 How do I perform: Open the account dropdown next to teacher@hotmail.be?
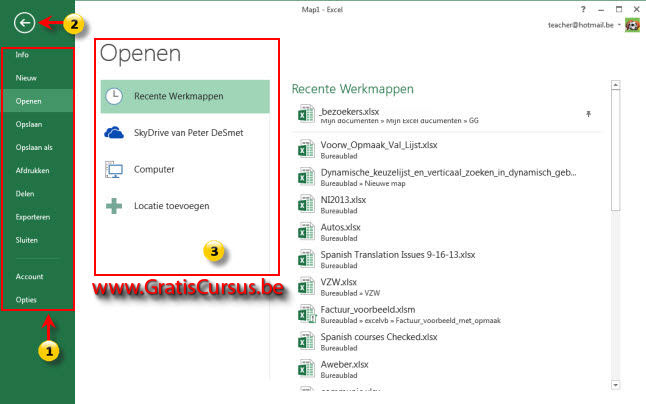coord(619,25)
